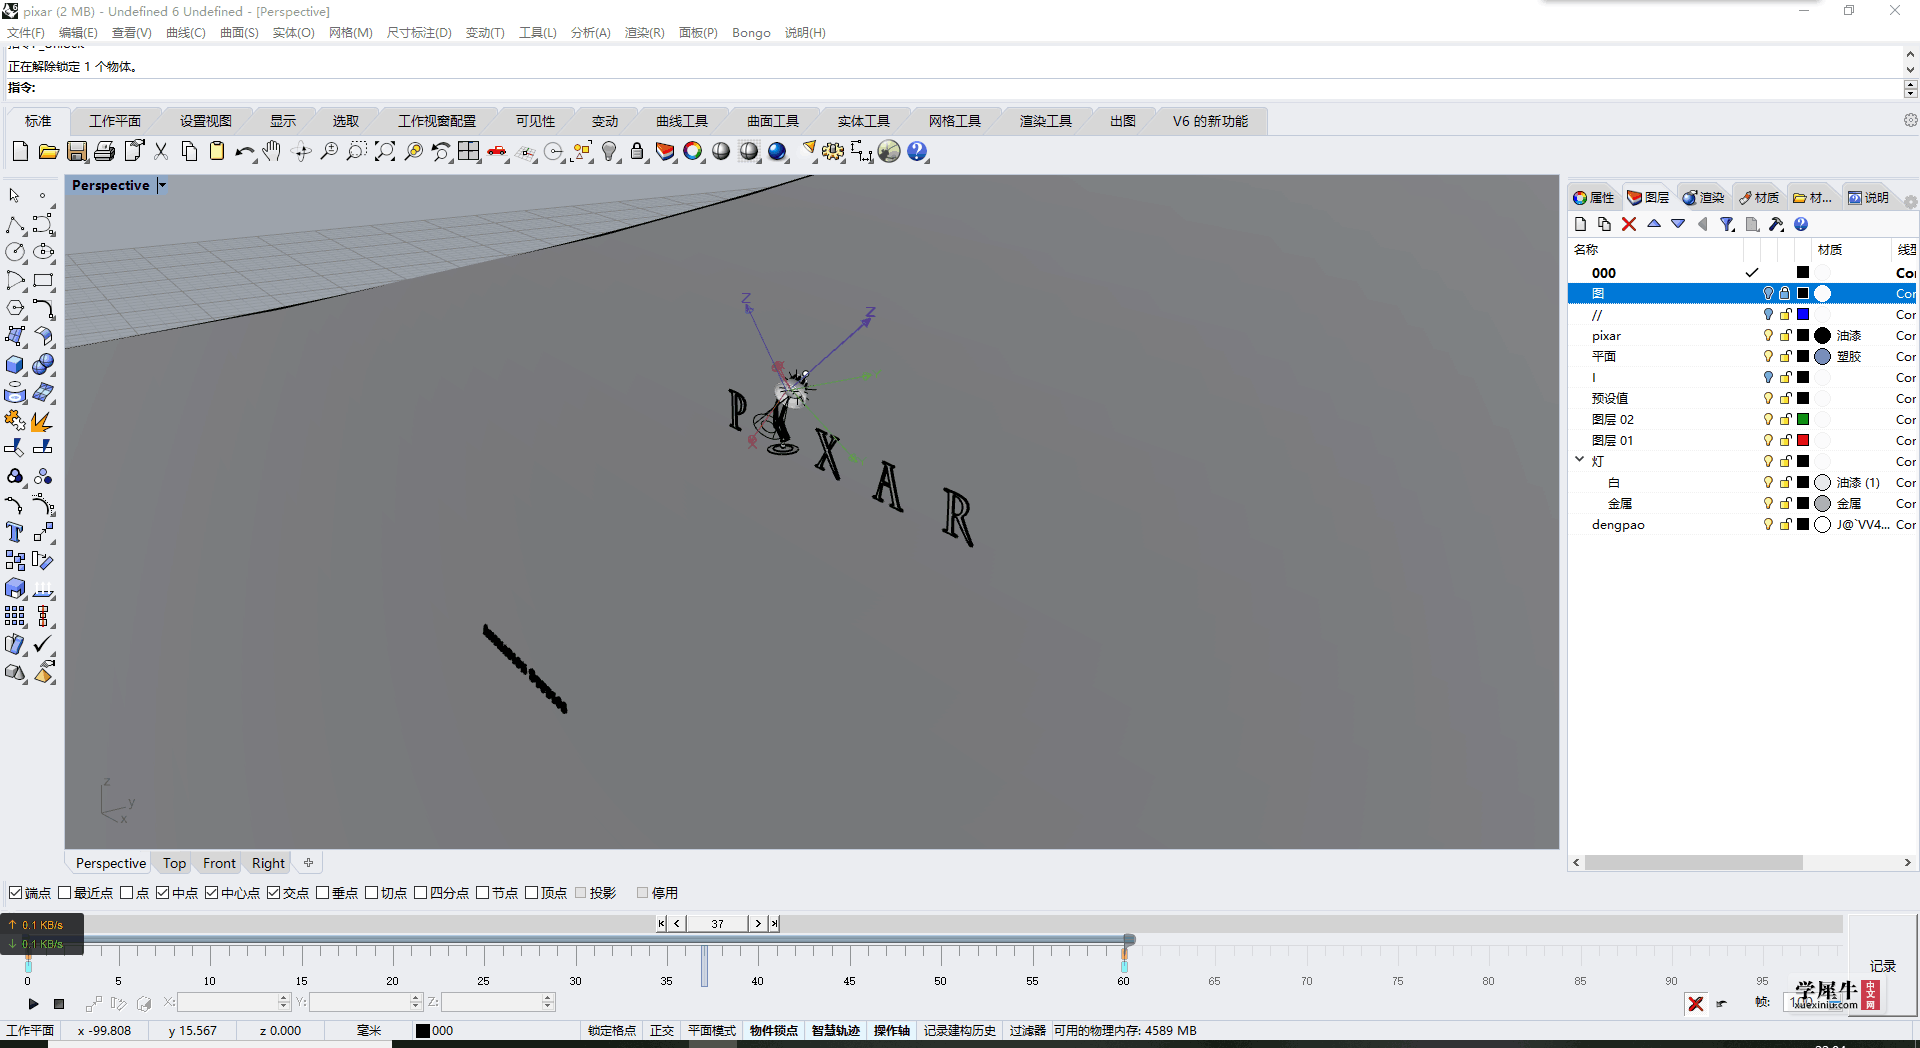1920x1048 pixels.
Task: Click the four-viewport layout icon
Action: point(469,151)
